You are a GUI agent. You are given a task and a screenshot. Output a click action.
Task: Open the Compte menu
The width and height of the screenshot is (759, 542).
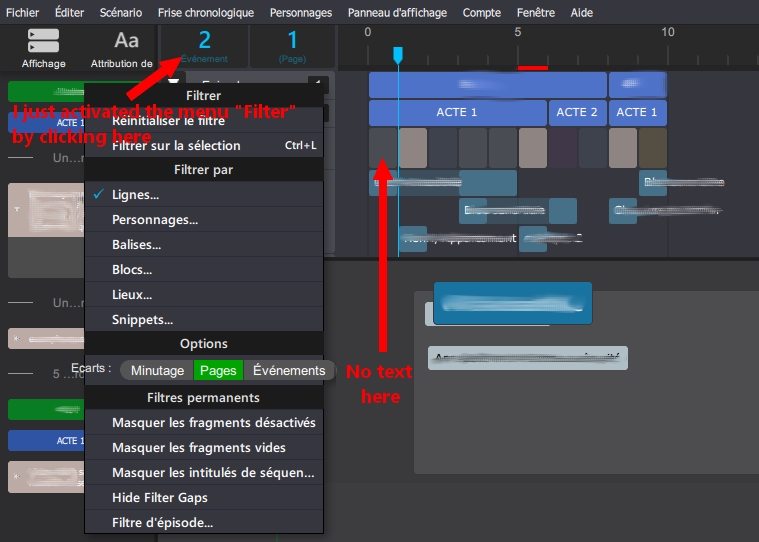[x=482, y=13]
